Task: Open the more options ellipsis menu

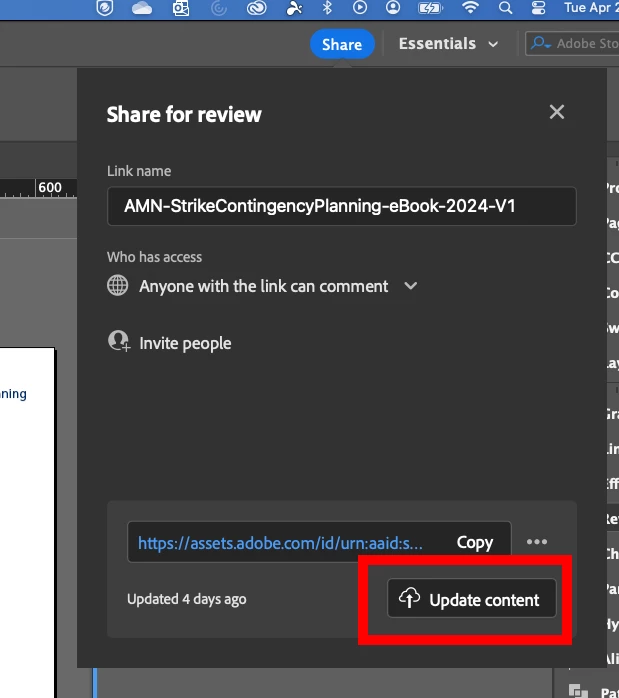Action: pos(537,542)
